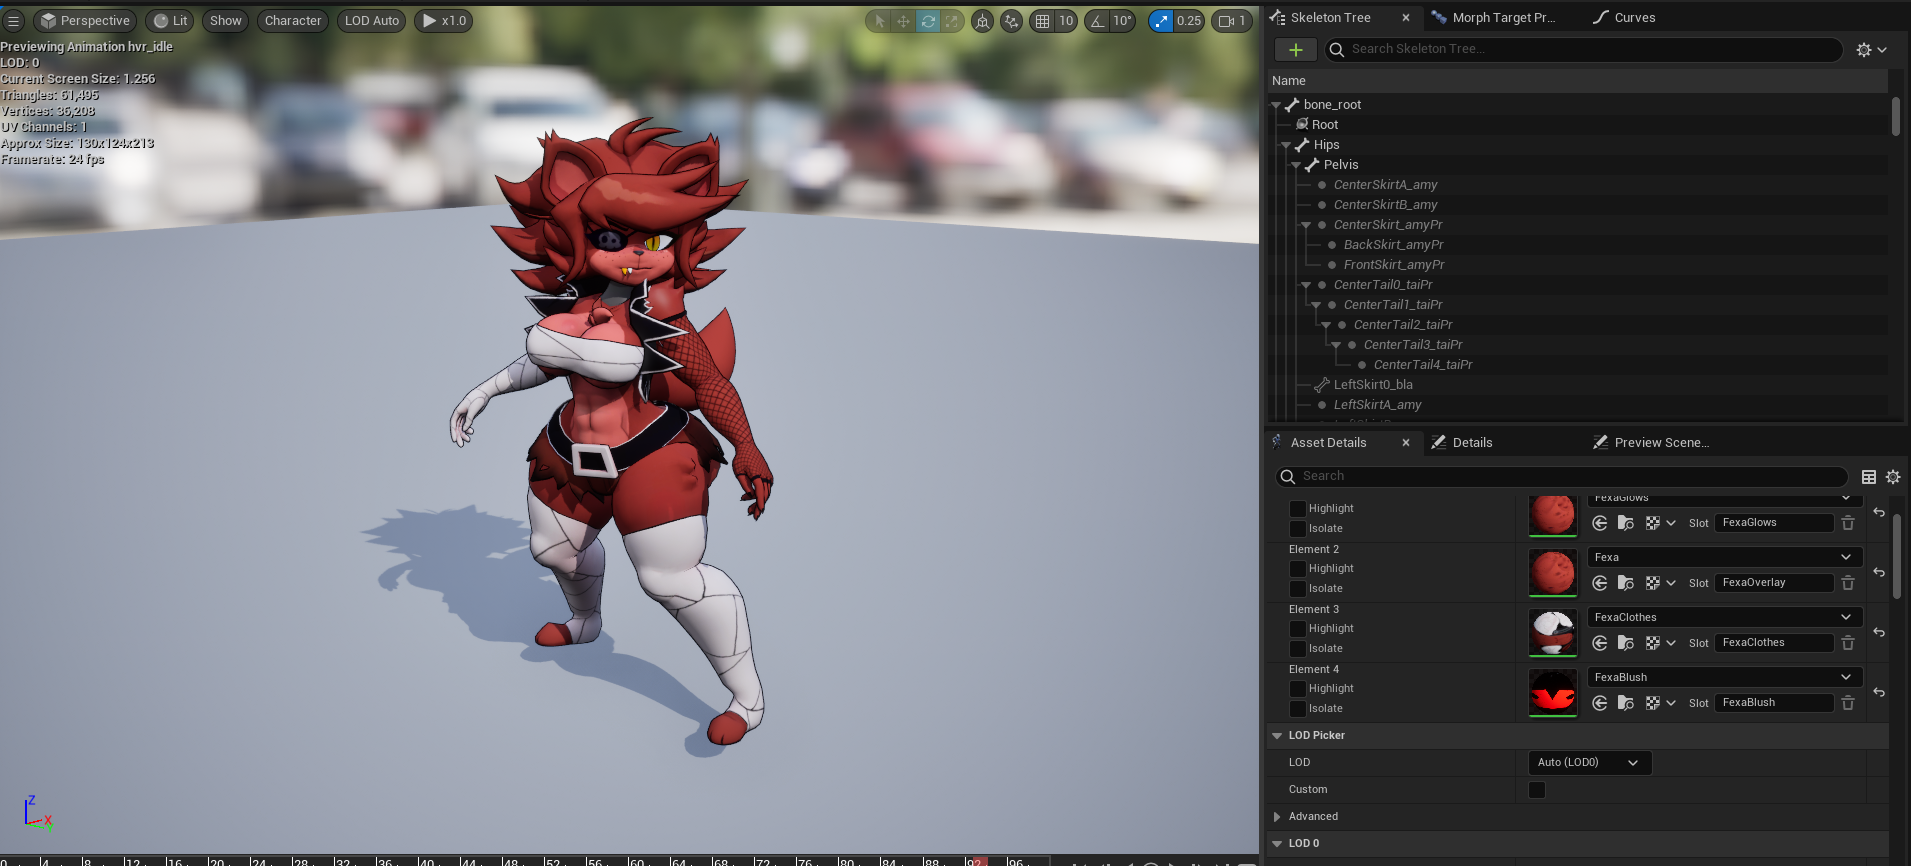The width and height of the screenshot is (1911, 866).
Task: Delete the FexaGlows material slot
Action: click(1848, 523)
